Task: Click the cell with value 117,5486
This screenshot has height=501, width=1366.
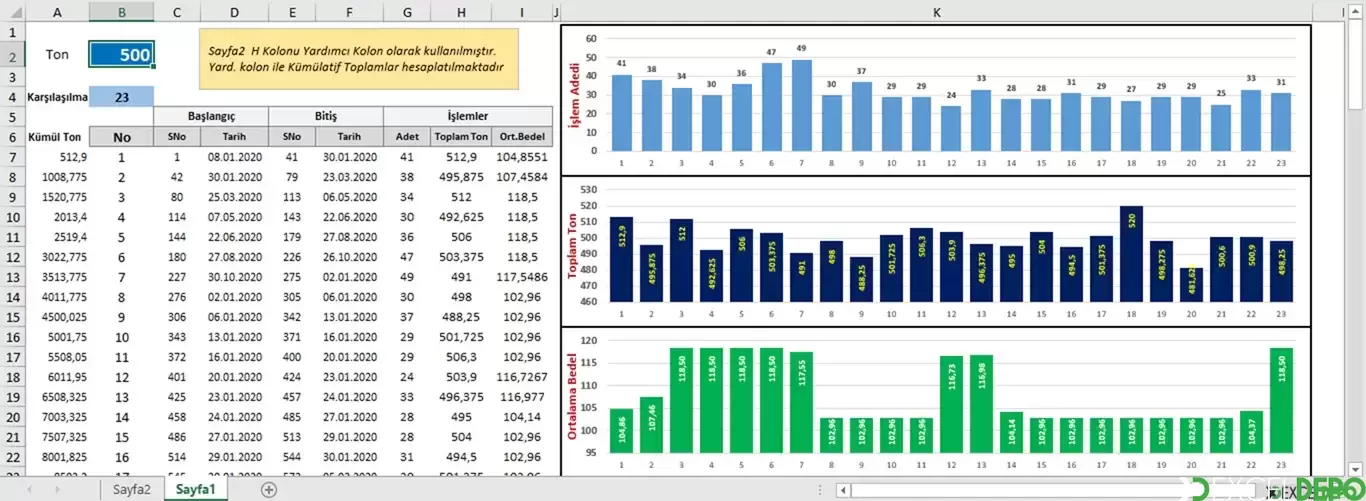Action: tap(521, 277)
